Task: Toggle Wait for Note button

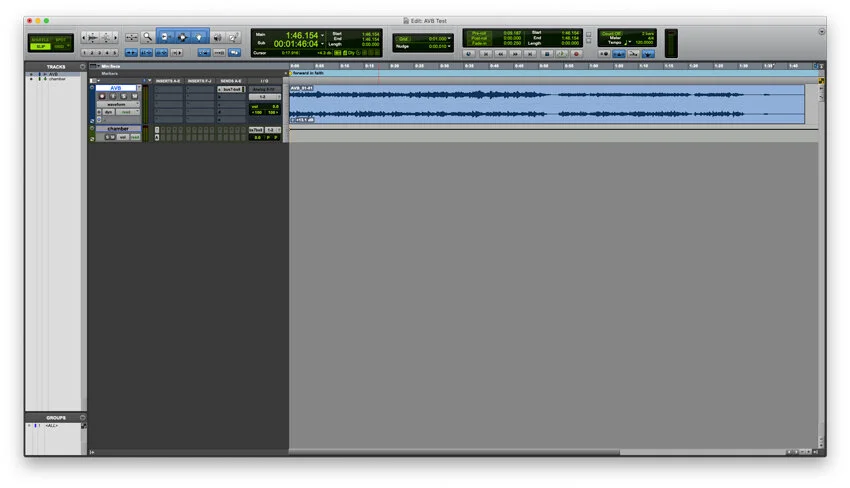Action: pos(604,54)
